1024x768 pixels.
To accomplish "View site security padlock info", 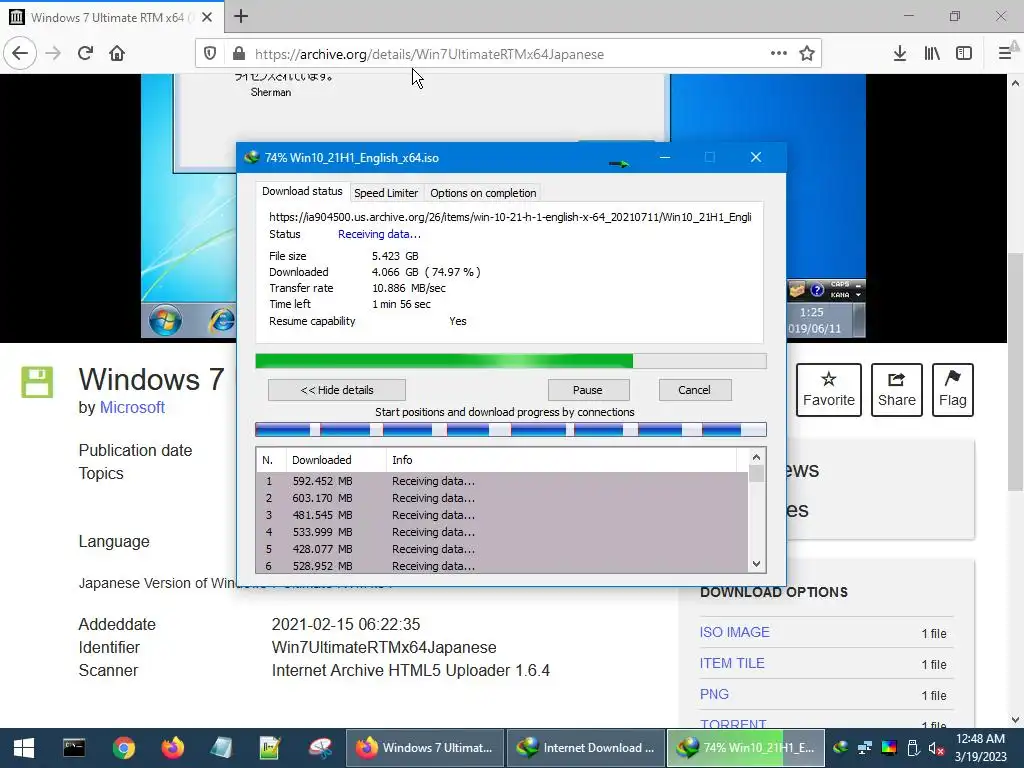I will (238, 54).
